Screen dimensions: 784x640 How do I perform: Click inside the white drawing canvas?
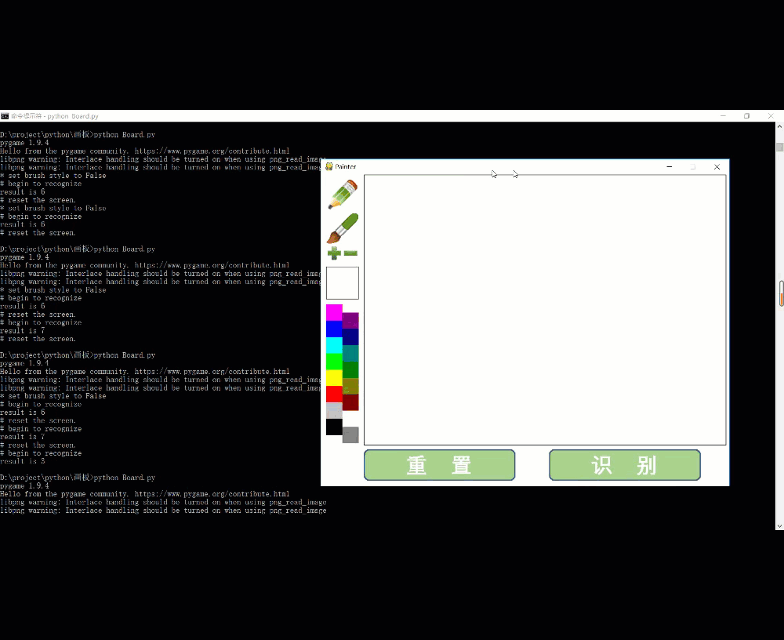545,310
